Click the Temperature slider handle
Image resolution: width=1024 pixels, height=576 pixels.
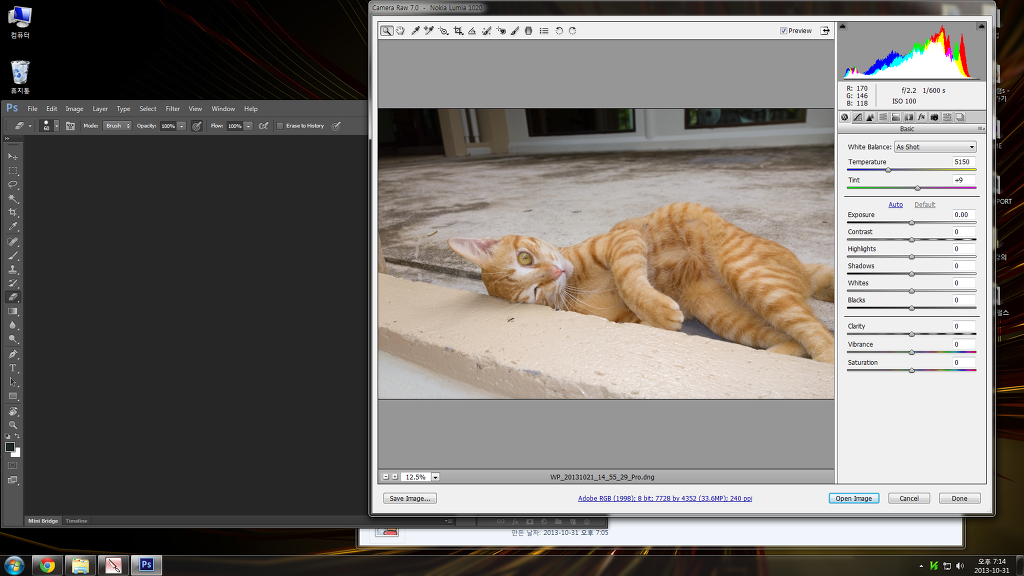click(888, 170)
